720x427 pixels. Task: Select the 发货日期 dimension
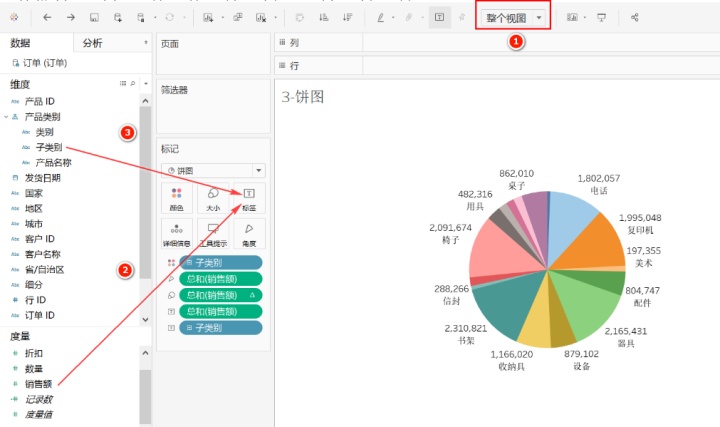[x=43, y=178]
